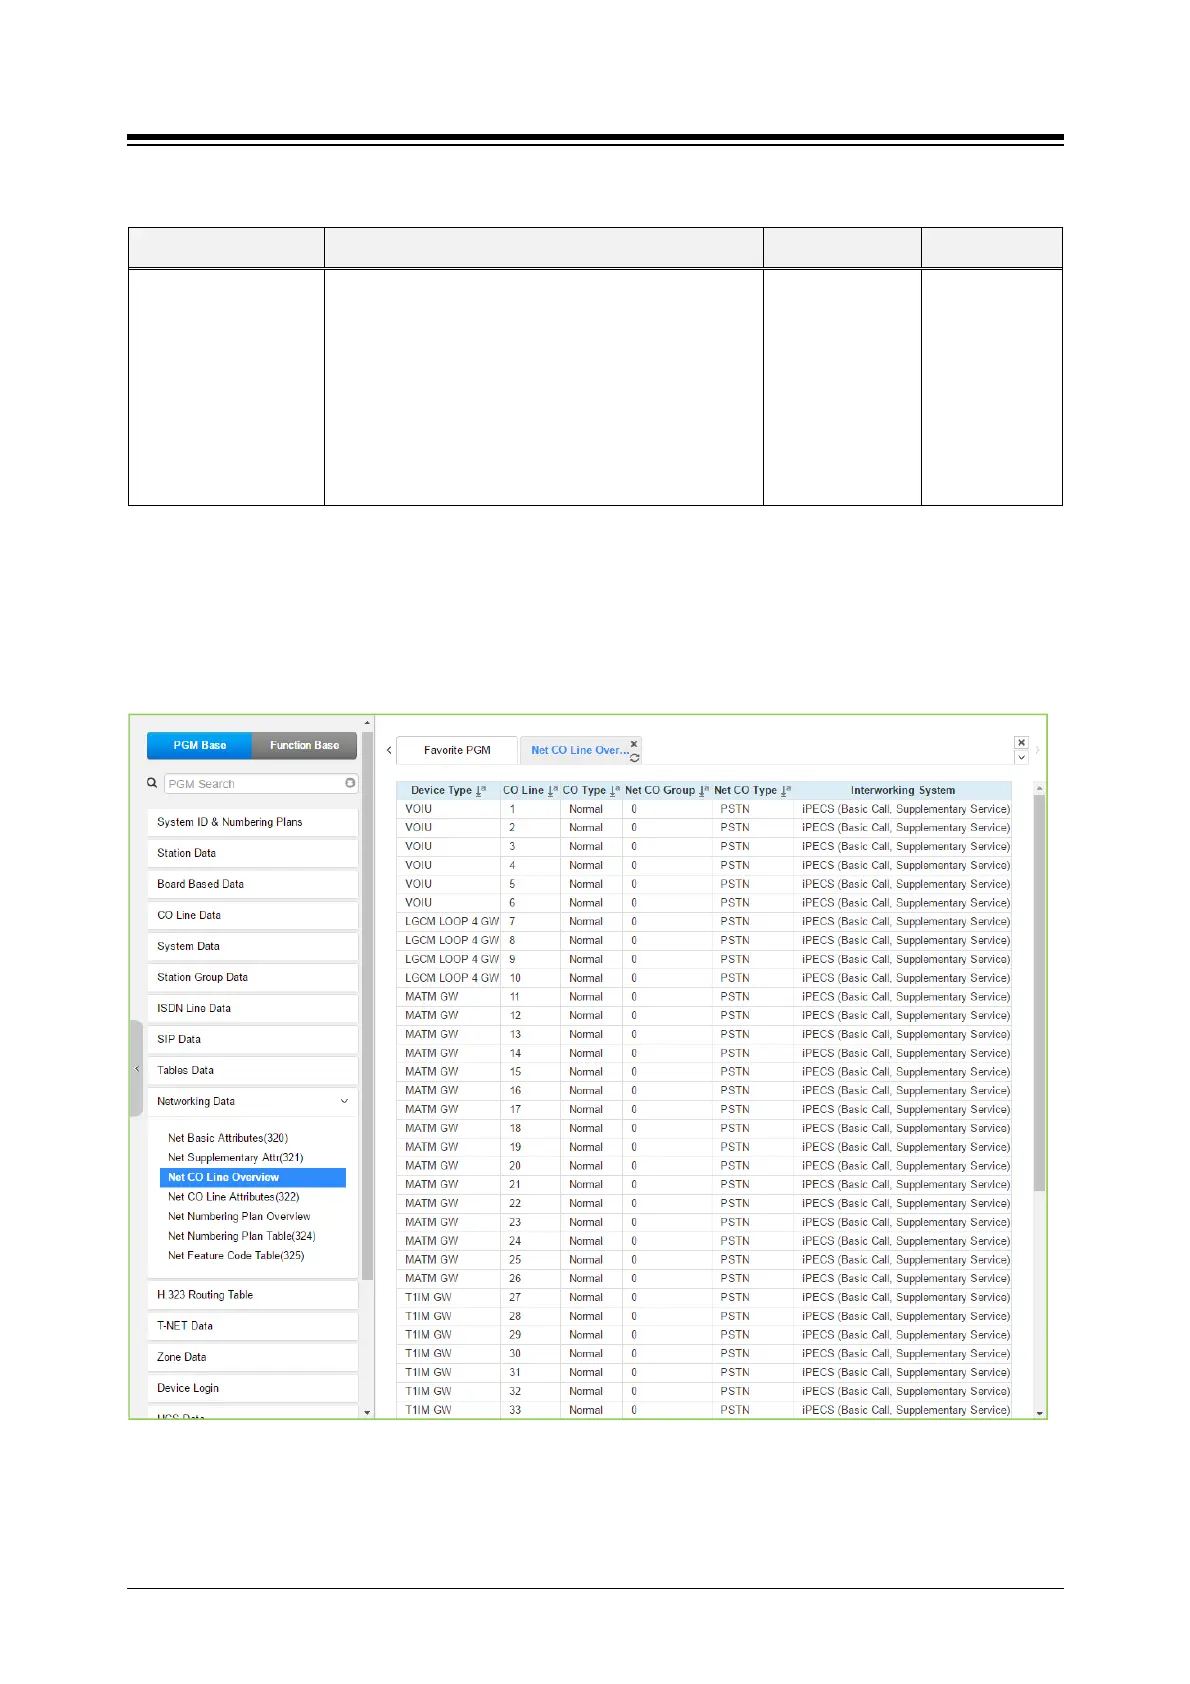
Task: Click the table vertical scrollbar
Action: (1039, 993)
